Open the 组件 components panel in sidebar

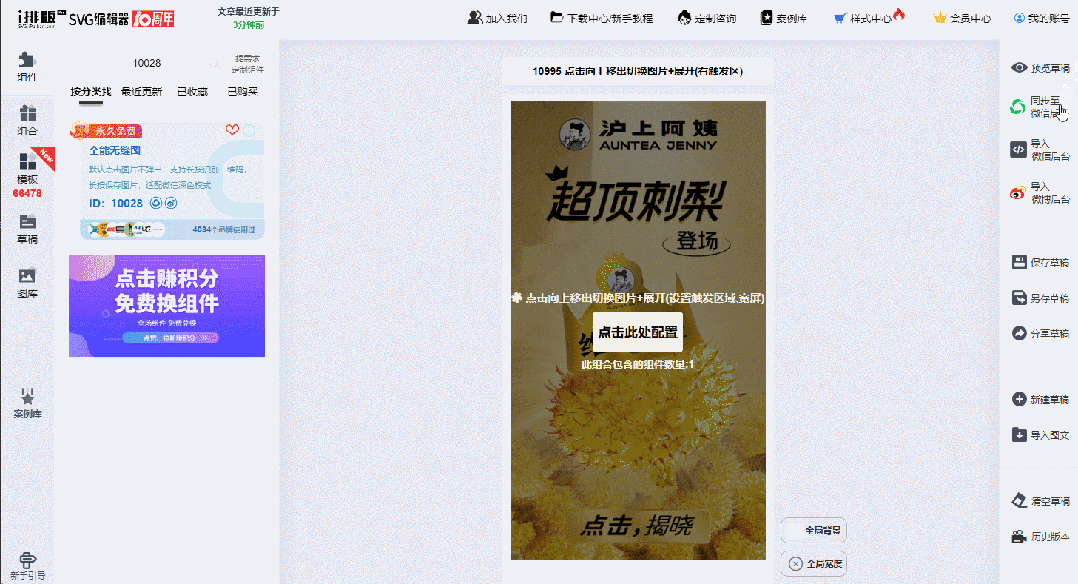(27, 67)
